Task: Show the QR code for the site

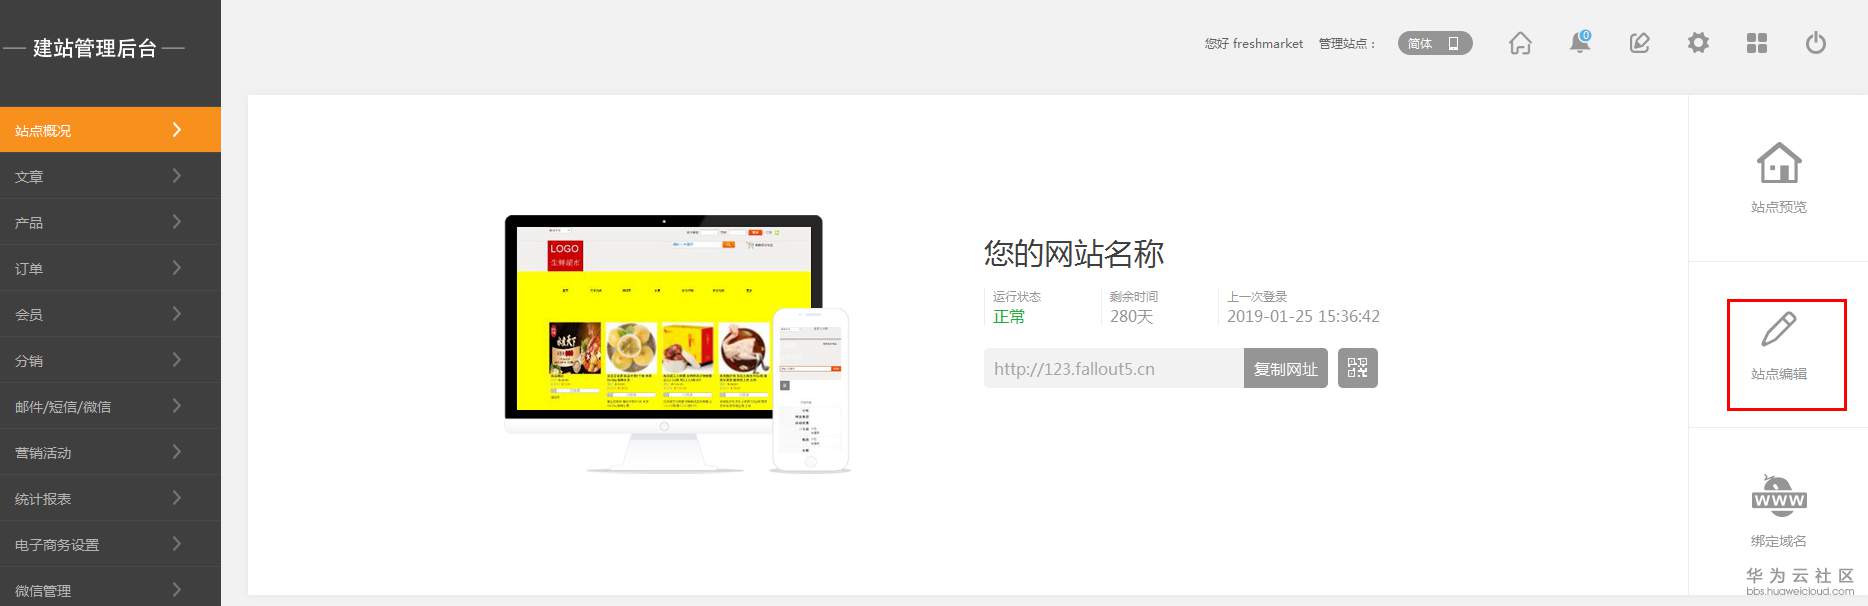Action: [x=1358, y=368]
